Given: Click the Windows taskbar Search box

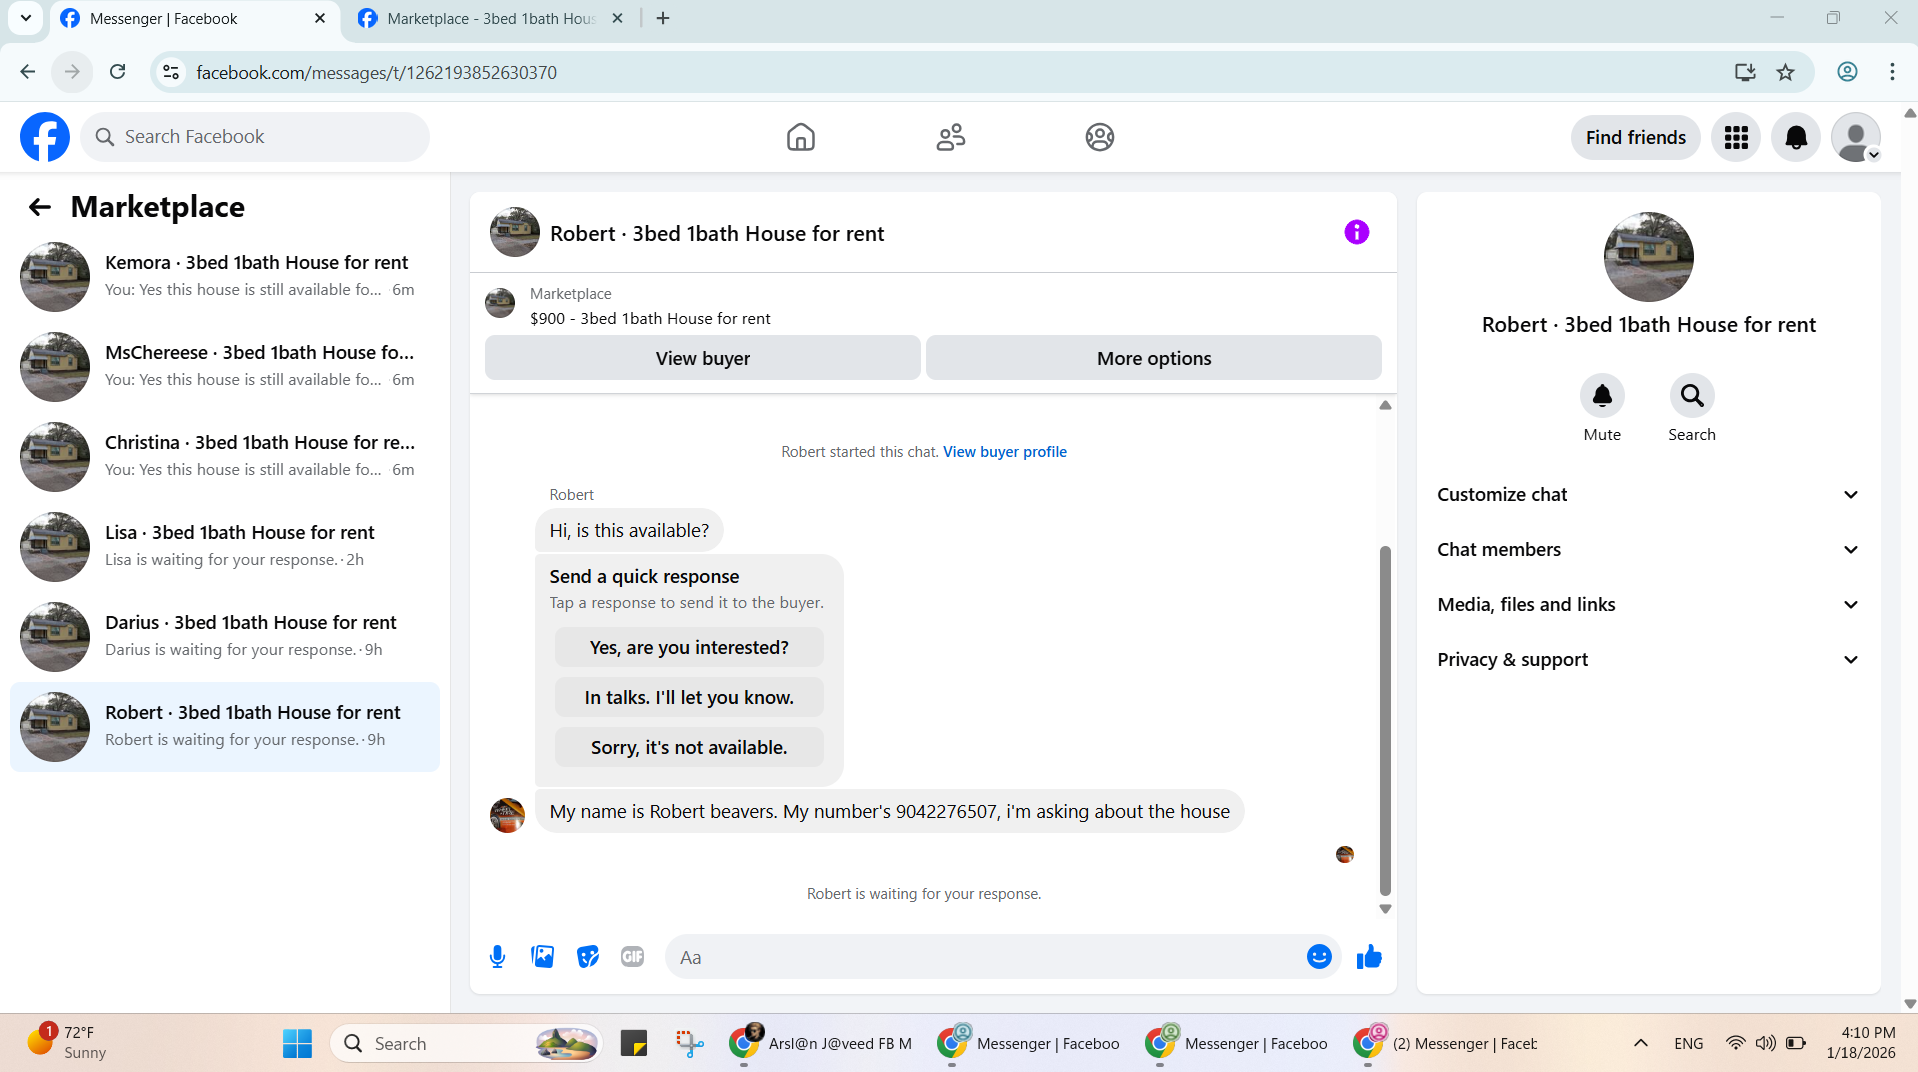Looking at the screenshot, I should pos(466,1043).
